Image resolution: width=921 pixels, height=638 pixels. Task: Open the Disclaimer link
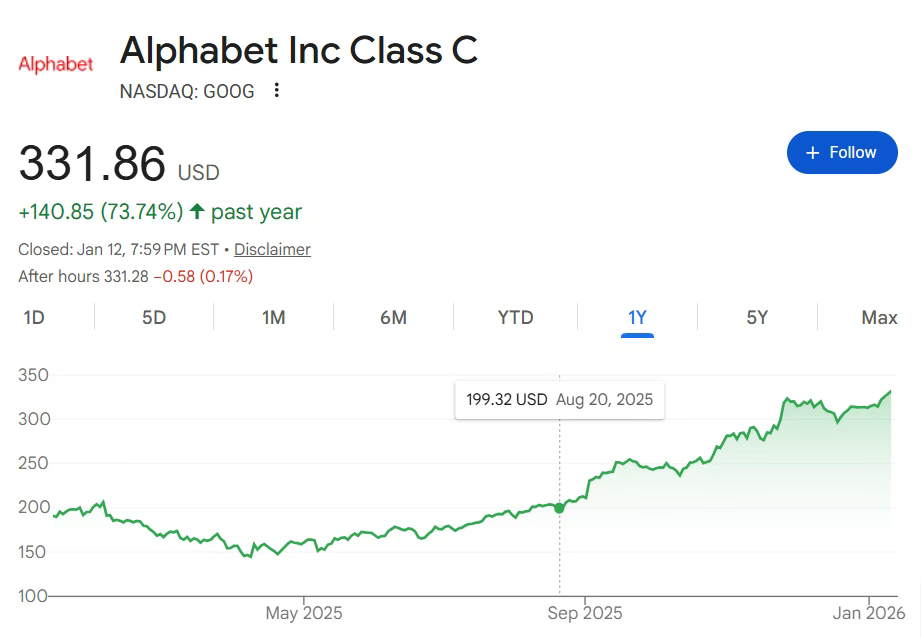point(272,249)
